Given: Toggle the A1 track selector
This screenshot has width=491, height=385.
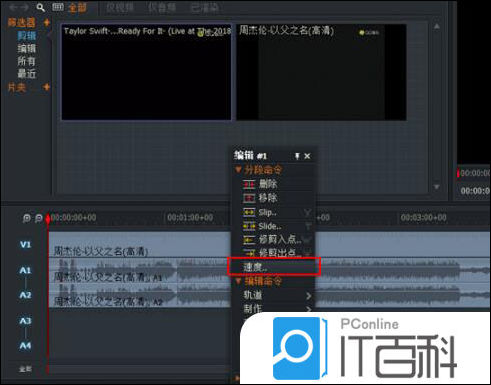Looking at the screenshot, I should tap(25, 270).
